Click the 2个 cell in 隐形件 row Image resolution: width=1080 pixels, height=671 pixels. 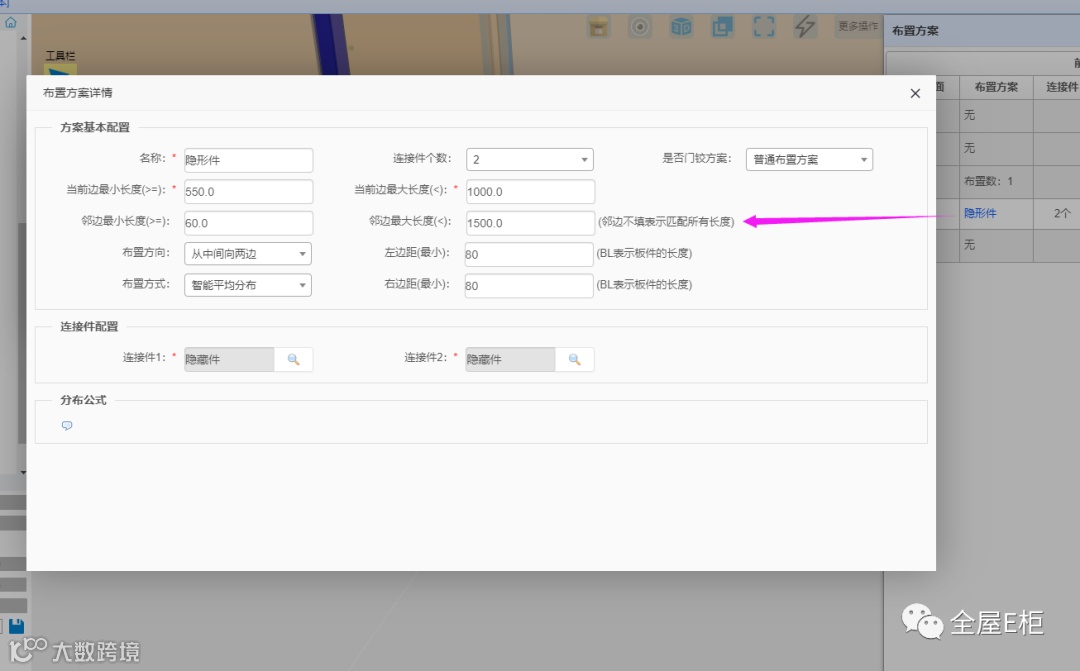pos(1062,214)
